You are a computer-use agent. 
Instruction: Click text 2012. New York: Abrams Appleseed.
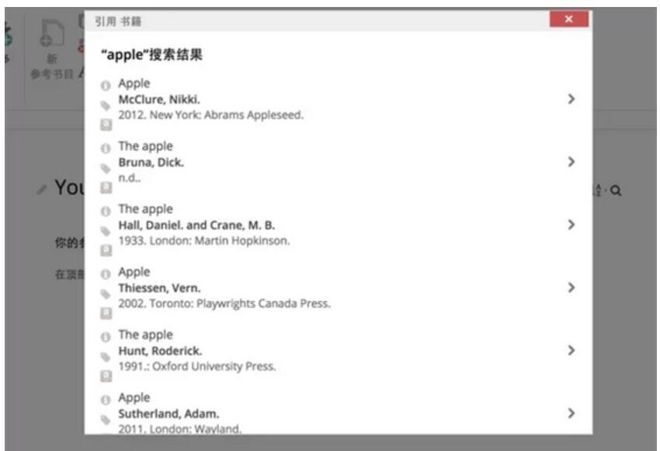tap(211, 115)
